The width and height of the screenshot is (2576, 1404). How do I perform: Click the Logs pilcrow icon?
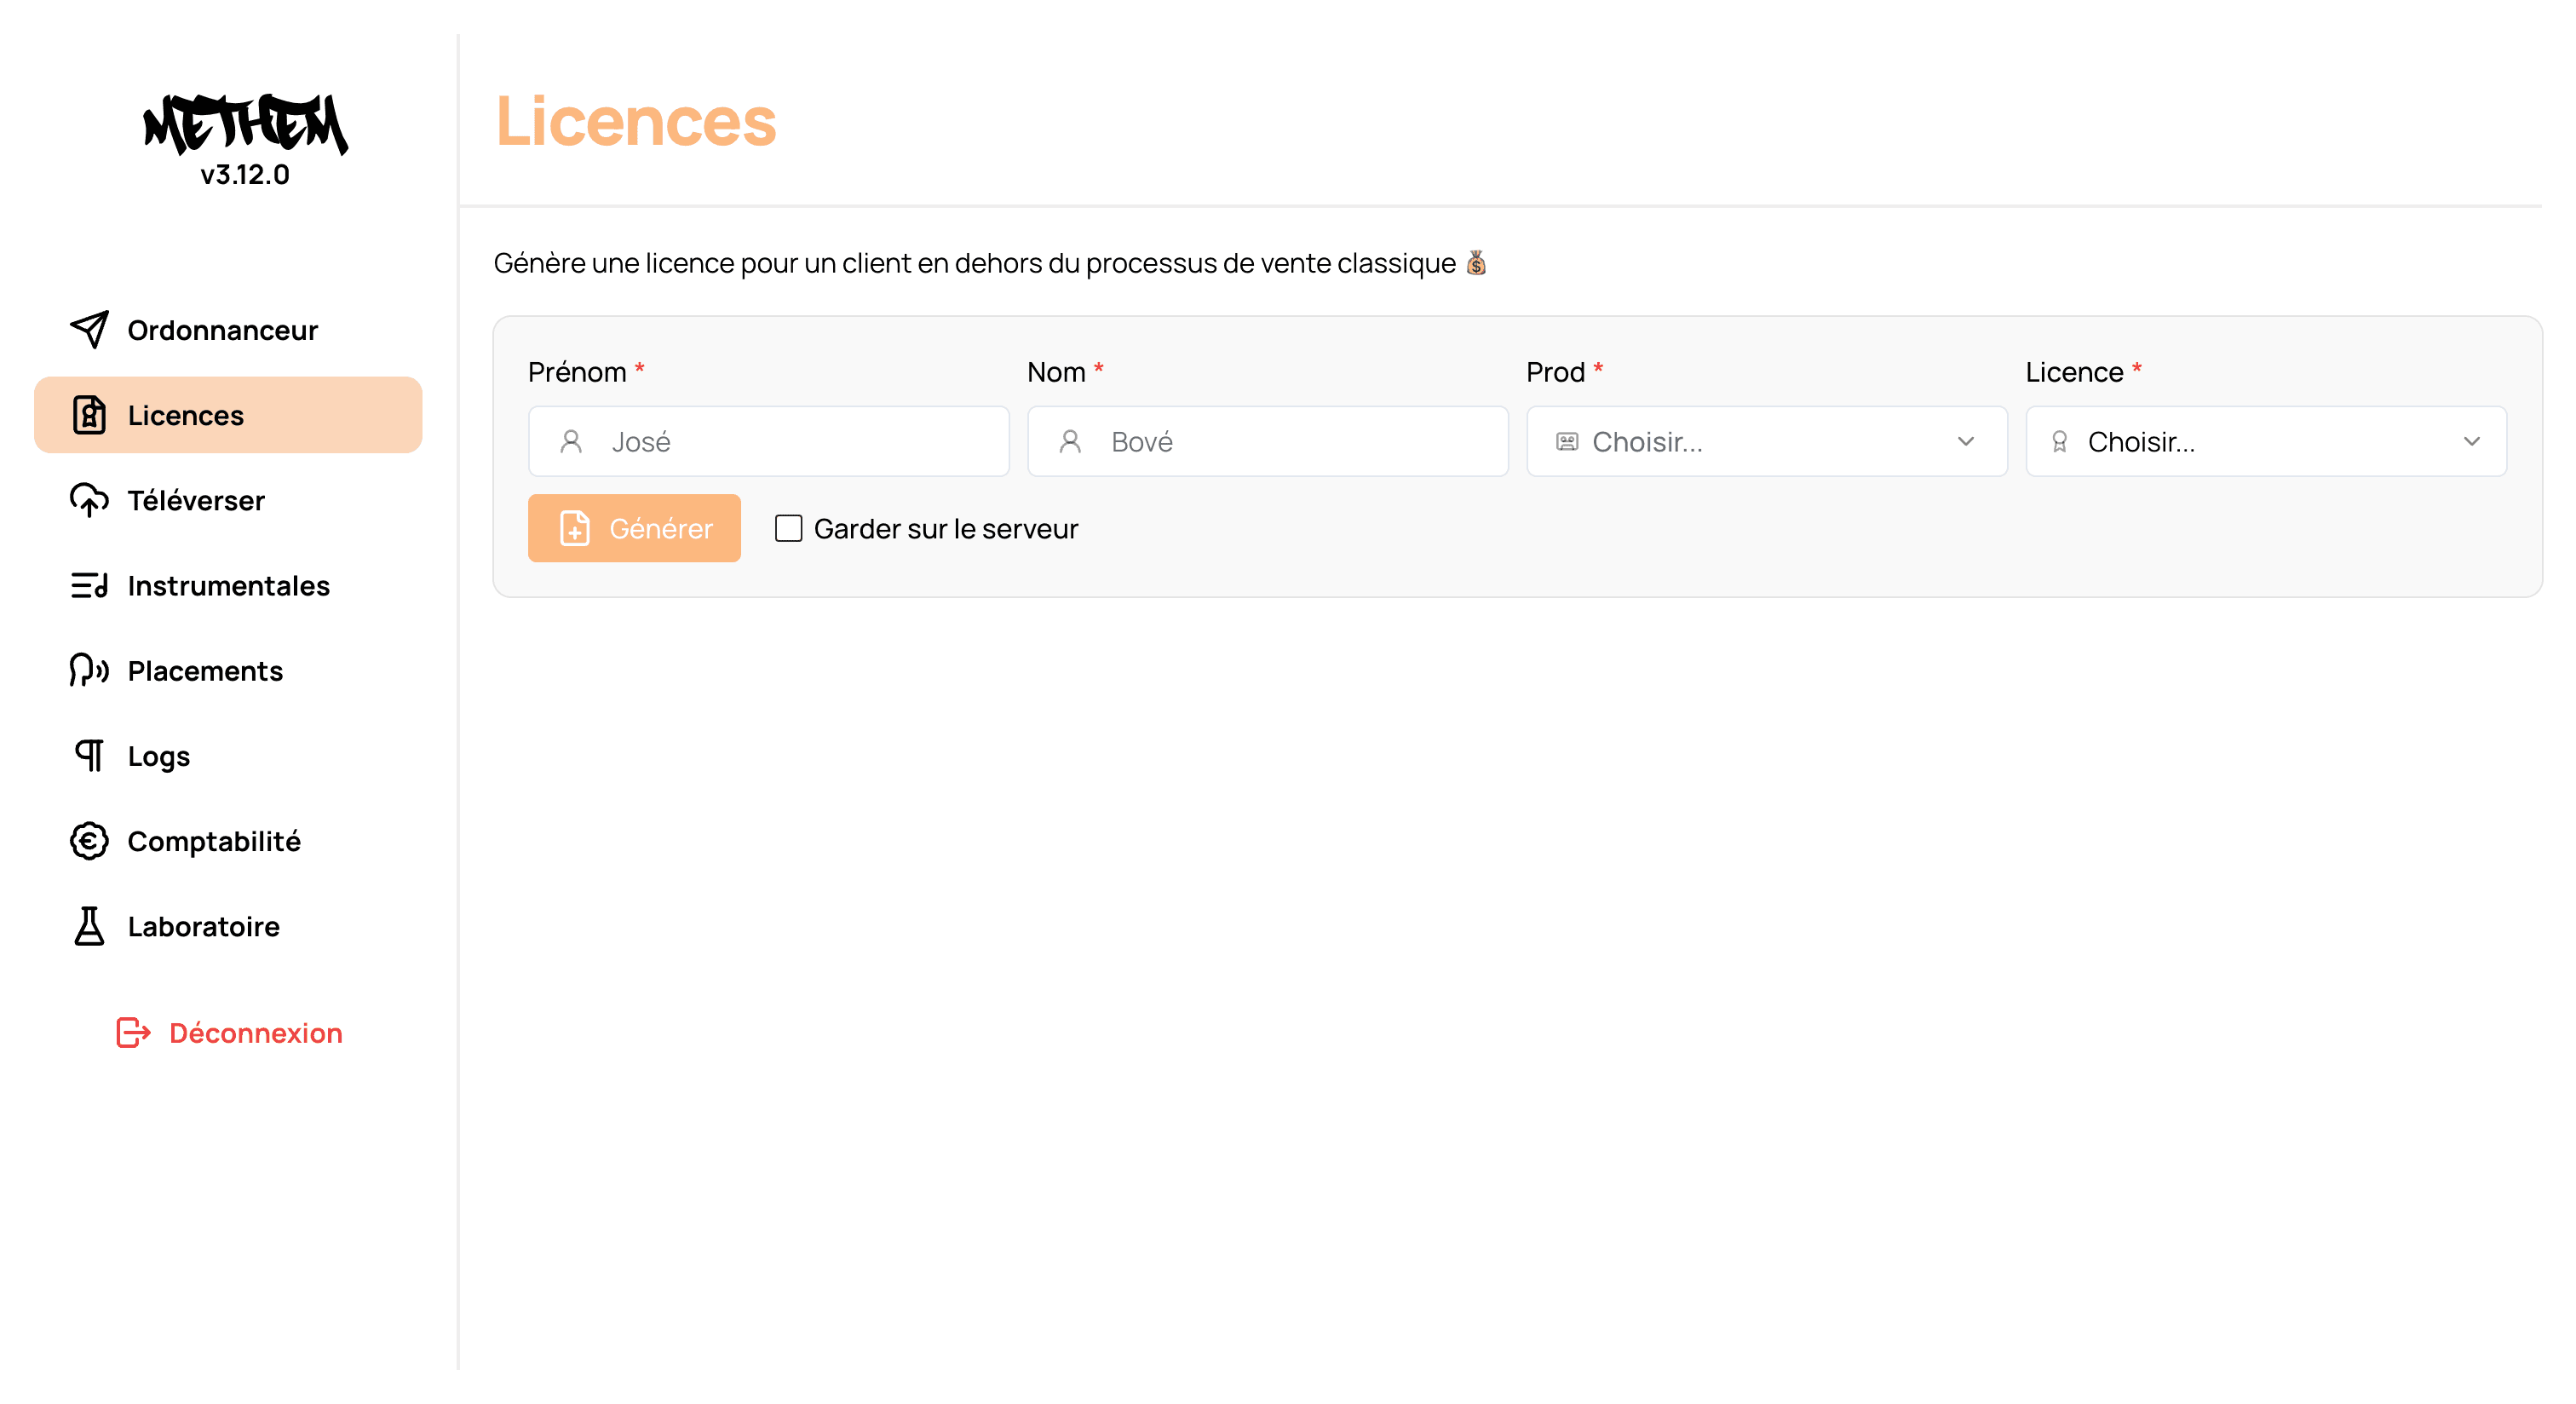click(89, 756)
